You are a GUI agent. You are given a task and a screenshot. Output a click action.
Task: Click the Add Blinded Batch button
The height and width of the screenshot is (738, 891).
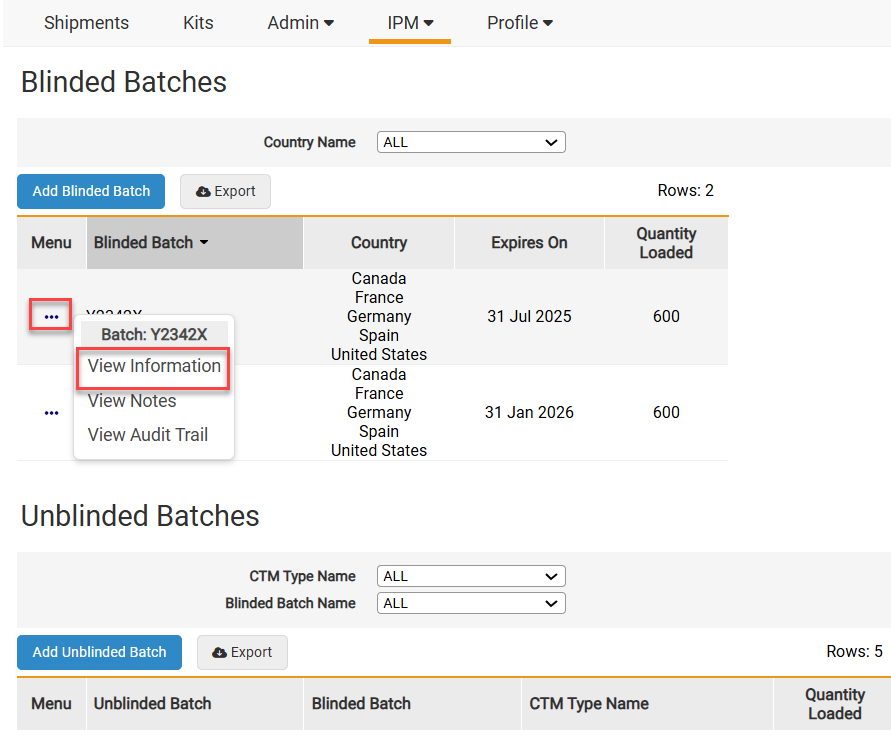(91, 191)
